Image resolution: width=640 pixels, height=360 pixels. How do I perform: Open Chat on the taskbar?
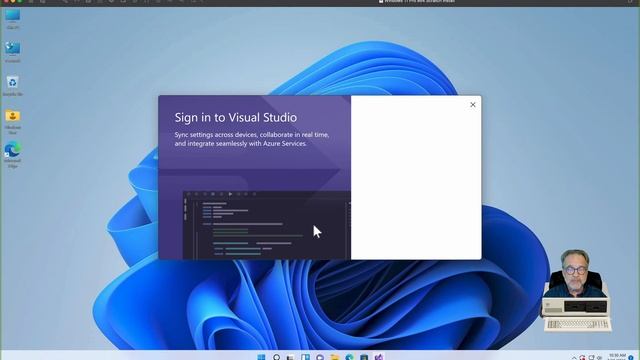tap(320, 357)
